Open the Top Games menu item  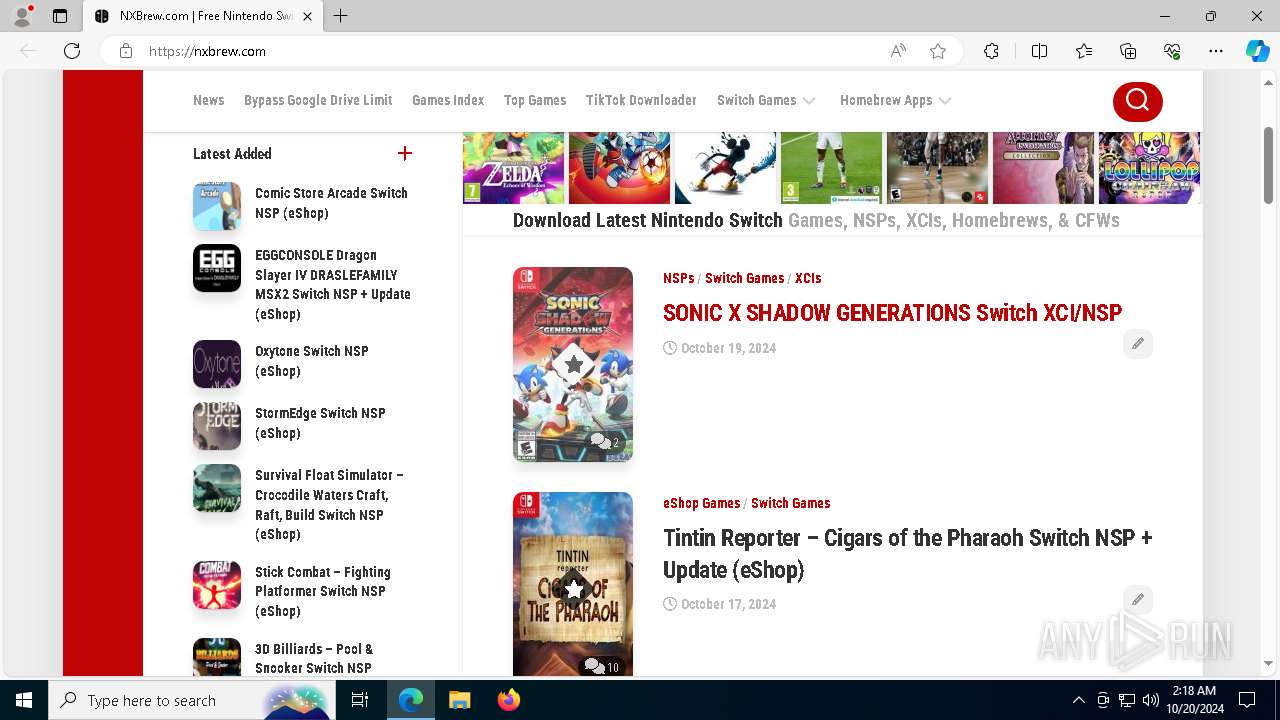(535, 100)
